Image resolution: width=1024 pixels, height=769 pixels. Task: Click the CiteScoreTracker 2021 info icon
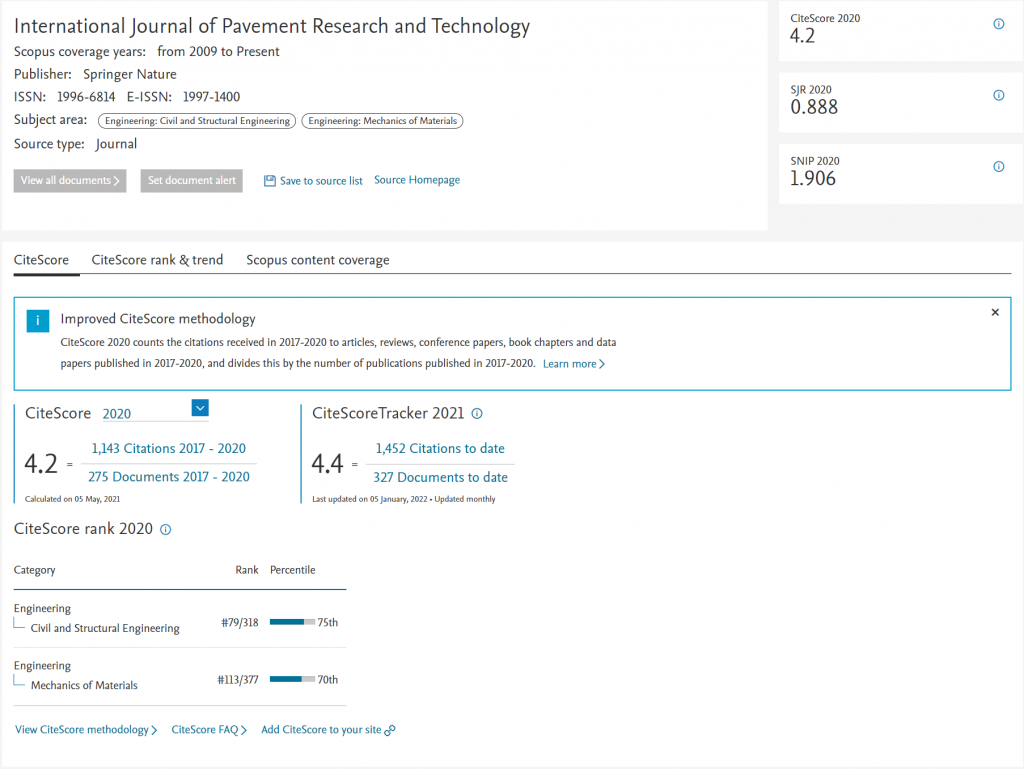click(x=477, y=414)
